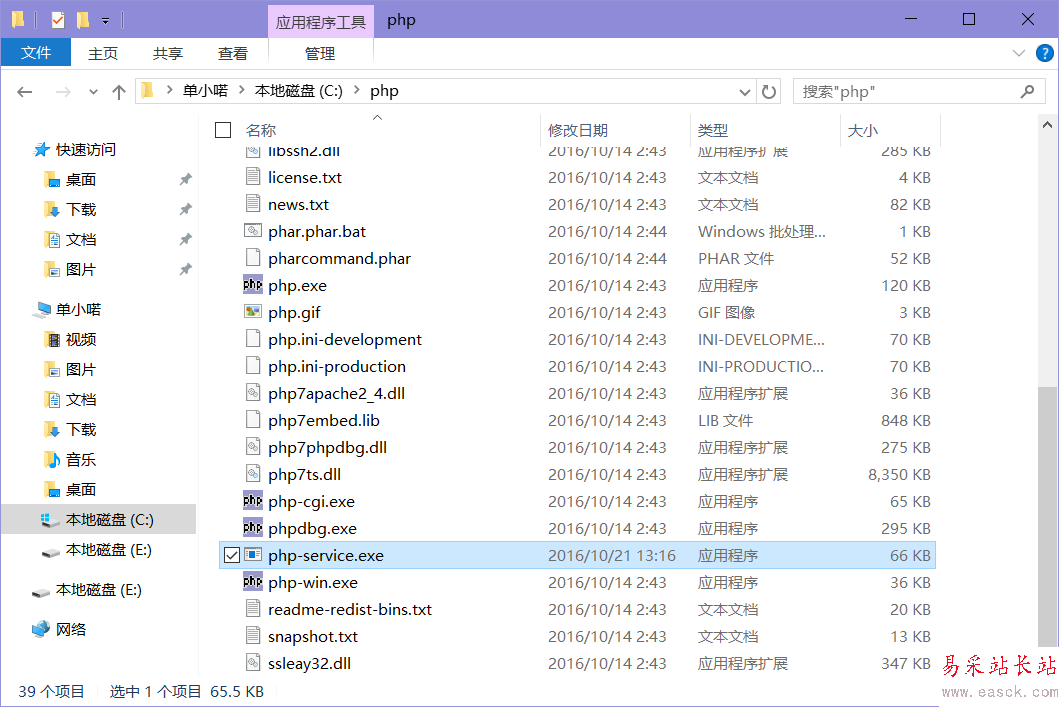This screenshot has height=707, width=1059.
Task: Click the license.txt document icon
Action: [253, 177]
